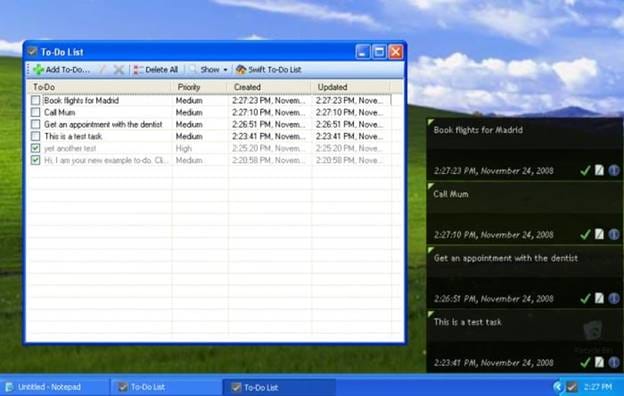This screenshot has height=396, width=624.
Task: Click the red X delete to-do toolbar icon
Action: [x=119, y=70]
